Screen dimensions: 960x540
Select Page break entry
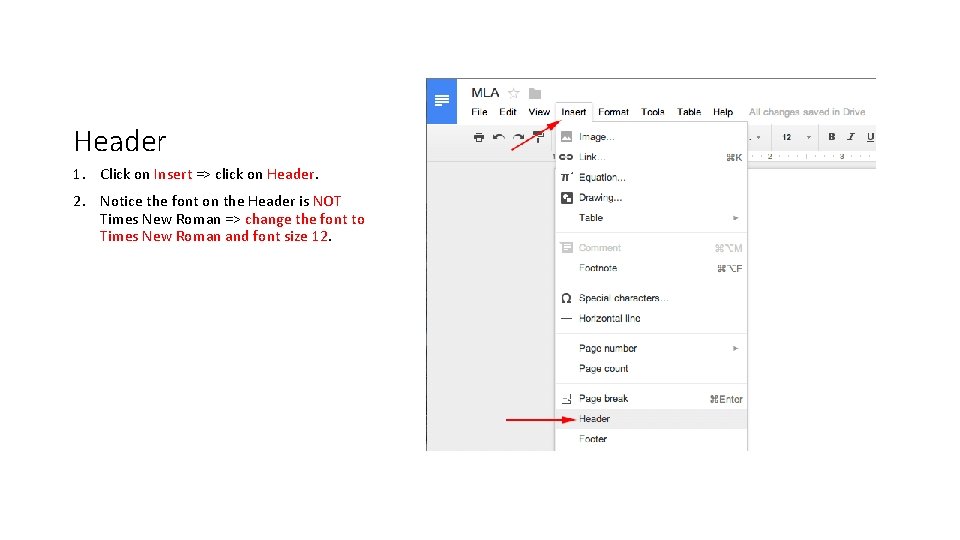[x=651, y=399]
